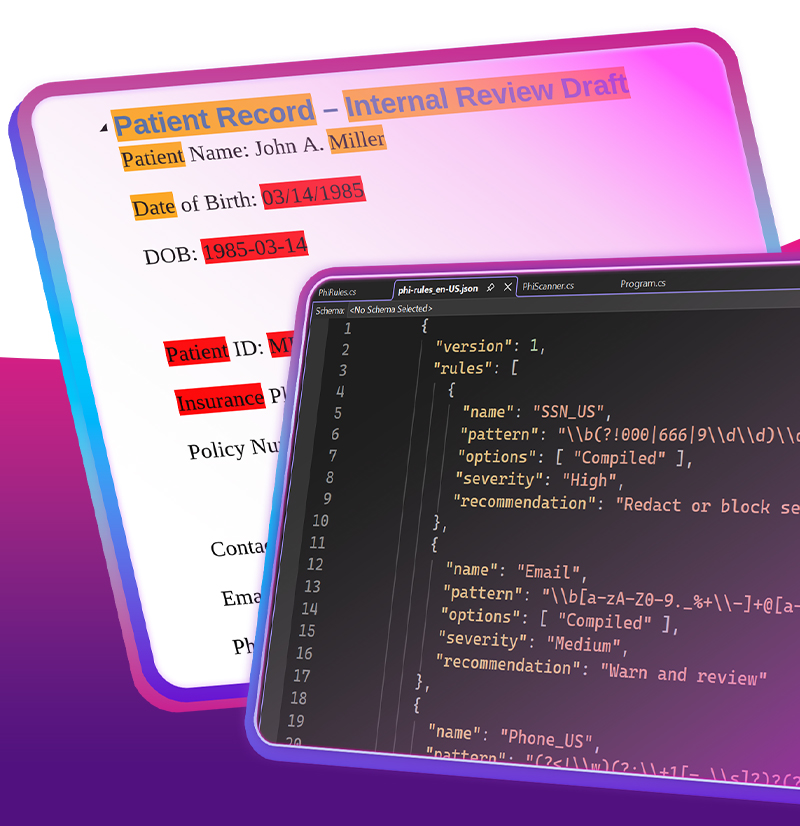
Task: Click the Internal Review Draft heading text
Action: coord(486,96)
